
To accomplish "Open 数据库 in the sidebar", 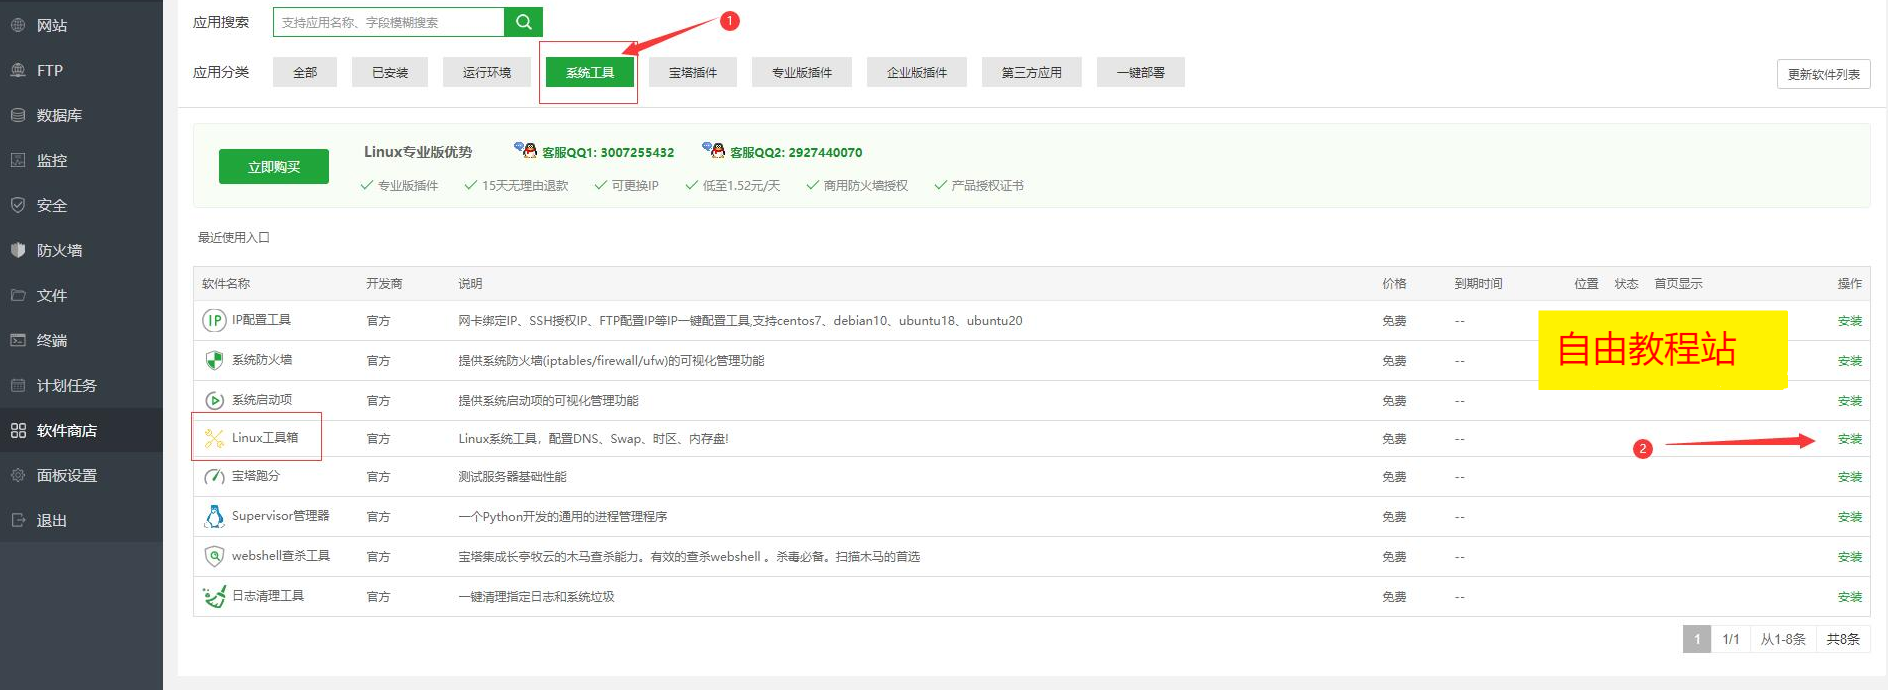I will (59, 115).
